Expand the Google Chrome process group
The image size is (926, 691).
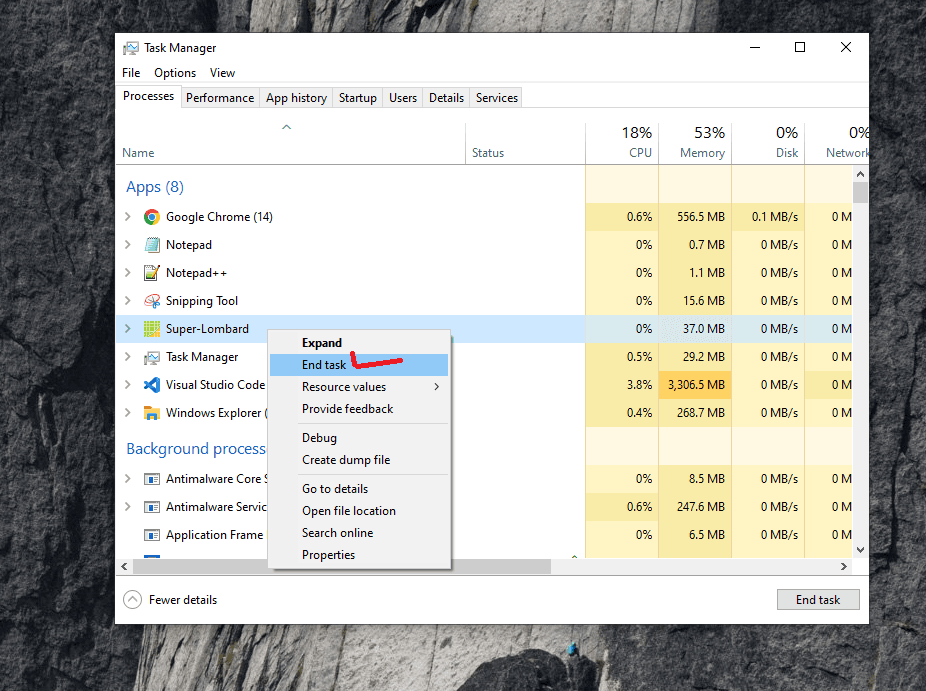(128, 217)
